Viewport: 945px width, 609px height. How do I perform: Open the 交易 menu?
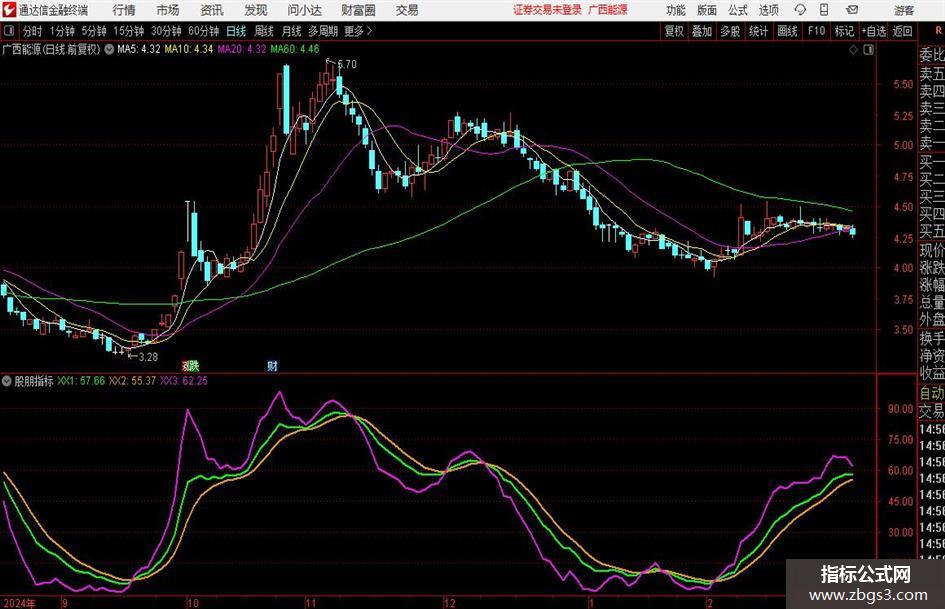click(x=407, y=10)
